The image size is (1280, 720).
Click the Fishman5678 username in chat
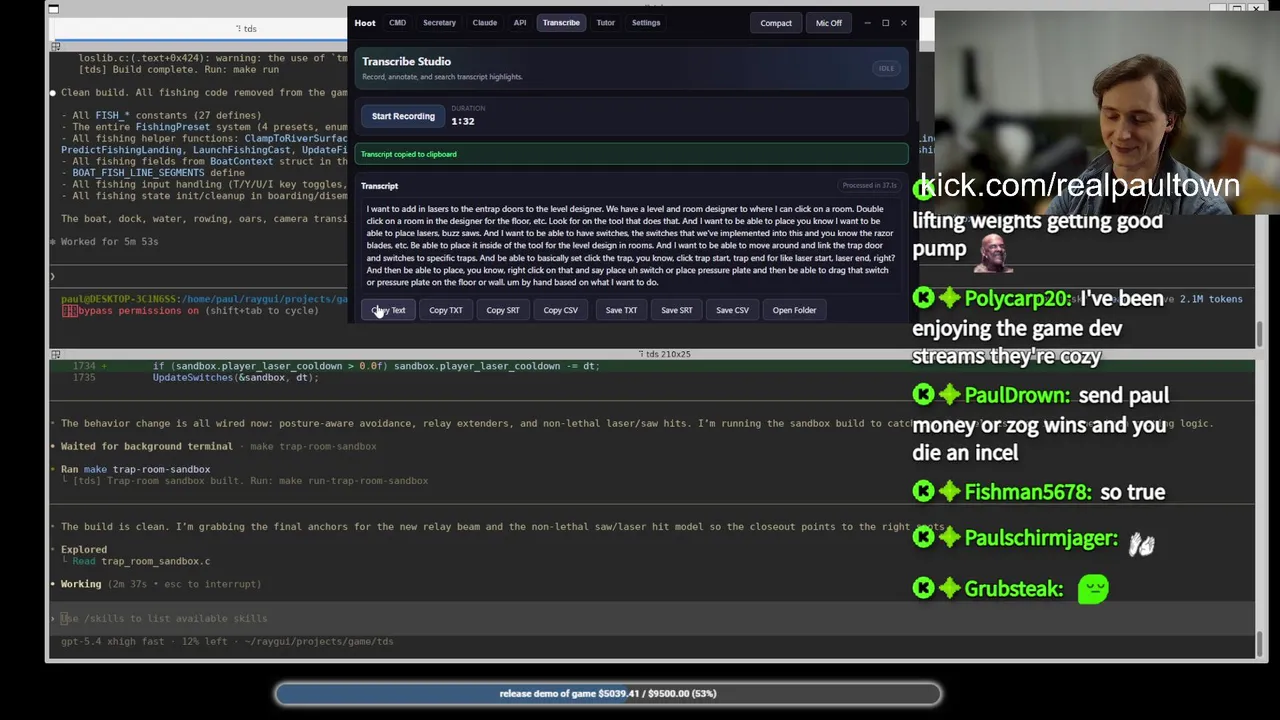(x=1028, y=492)
